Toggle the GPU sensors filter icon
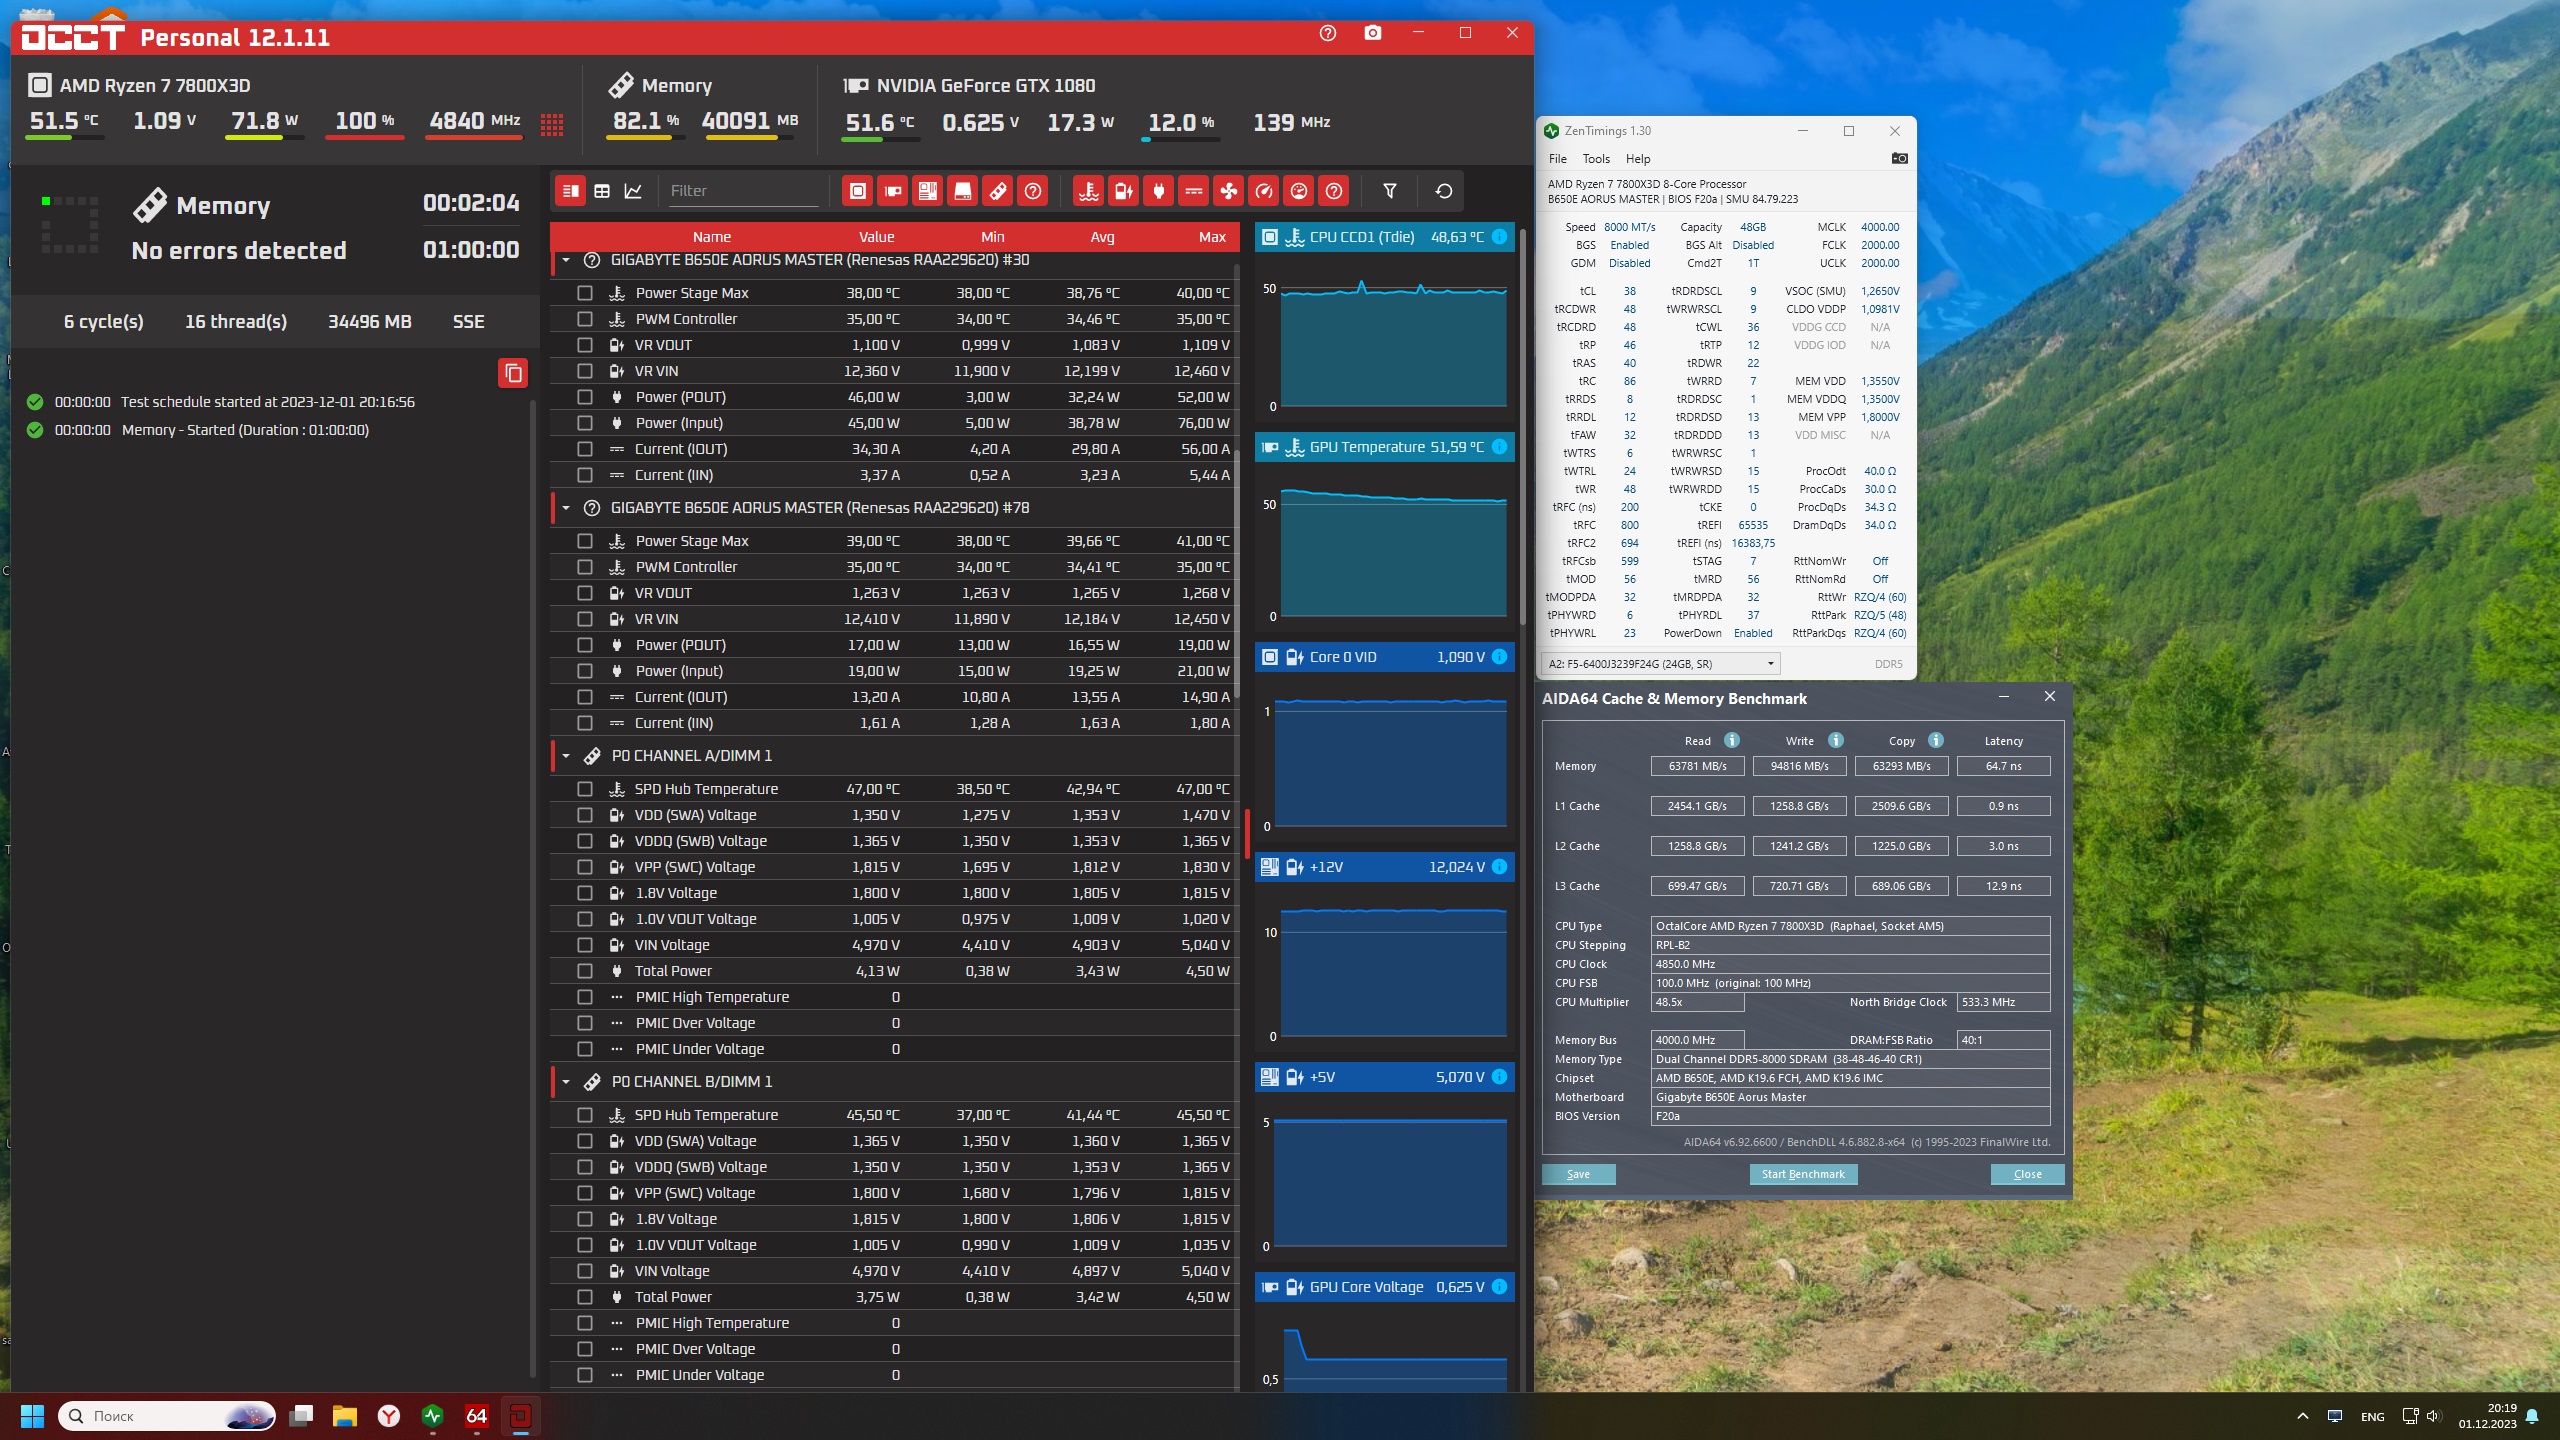2560x1440 pixels. 892,191
